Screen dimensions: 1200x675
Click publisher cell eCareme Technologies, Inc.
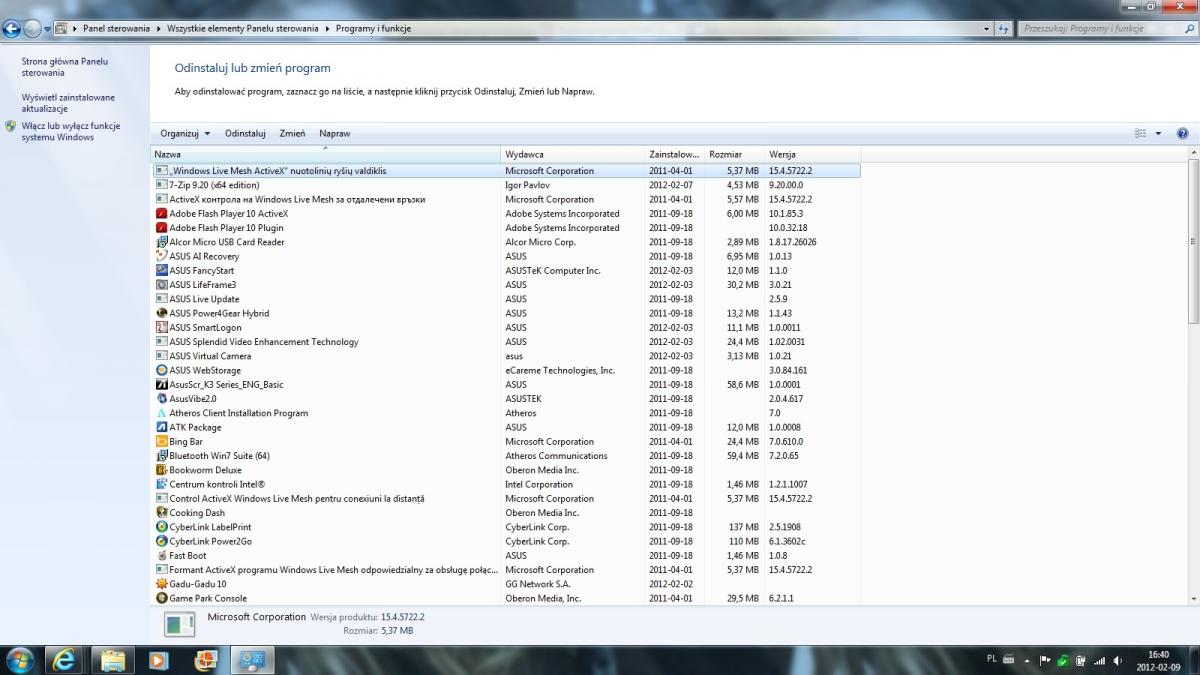560,370
